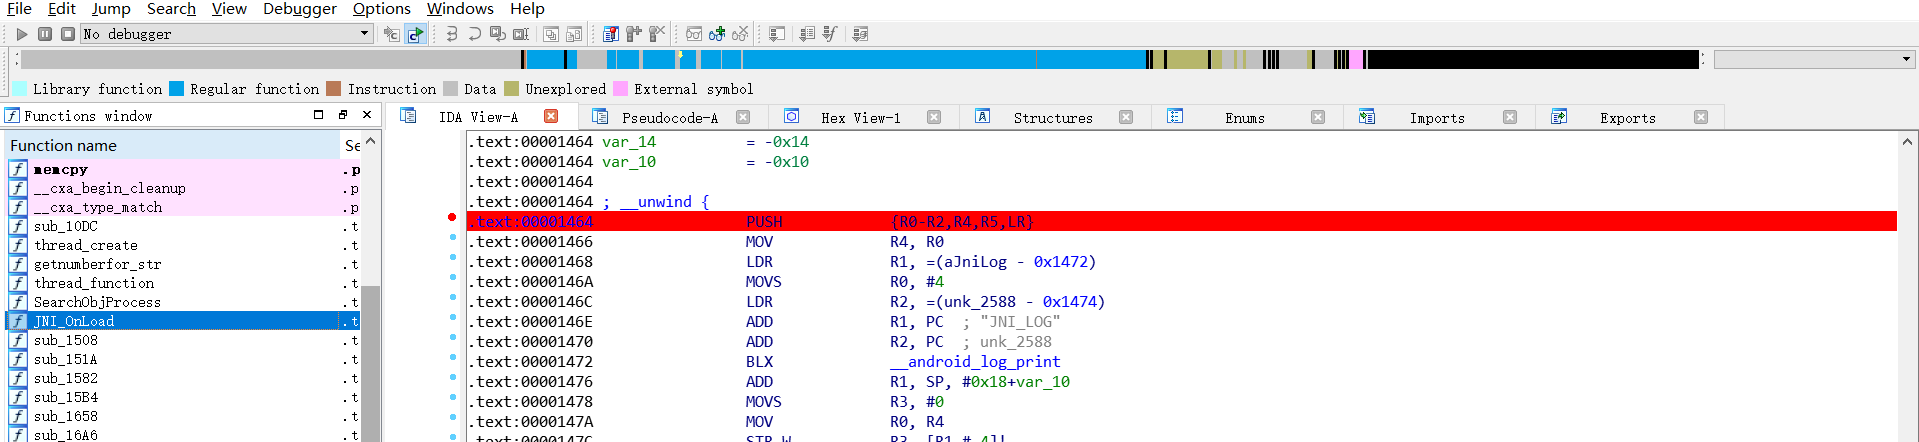This screenshot has height=442, width=1919.
Task: Open the Options menu
Action: click(x=382, y=9)
